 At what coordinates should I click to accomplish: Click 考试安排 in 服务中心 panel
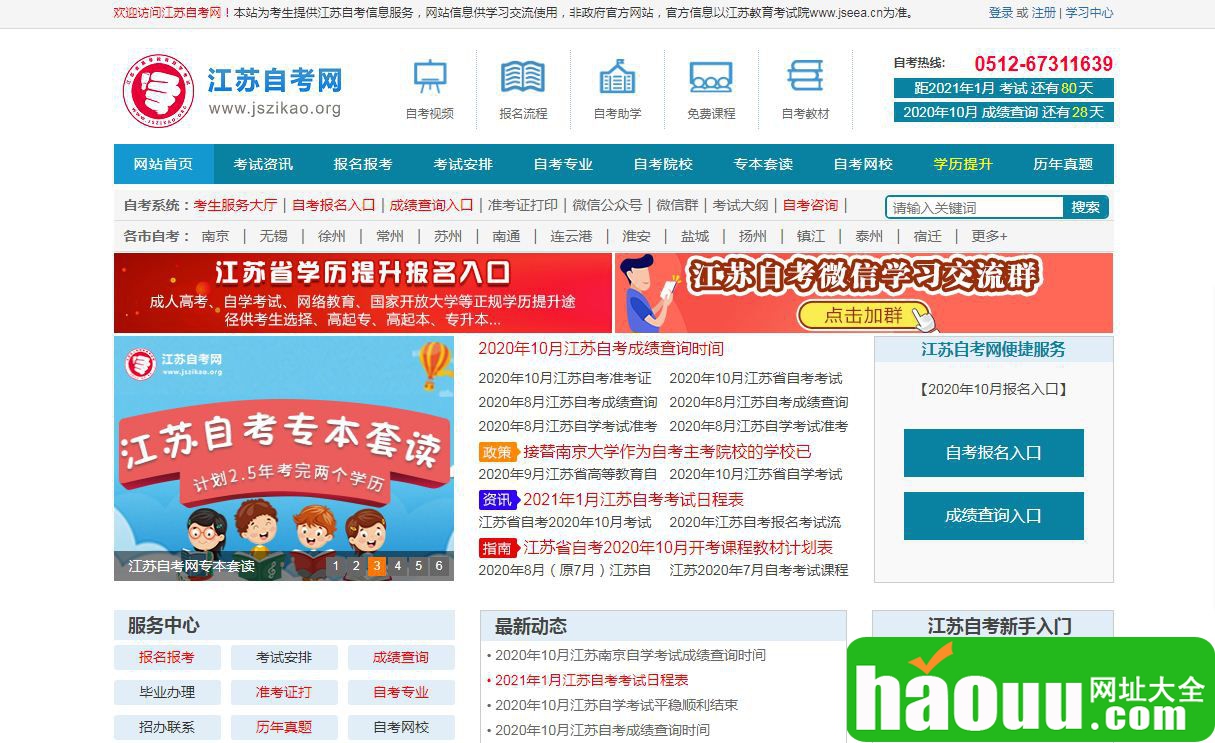coord(284,657)
